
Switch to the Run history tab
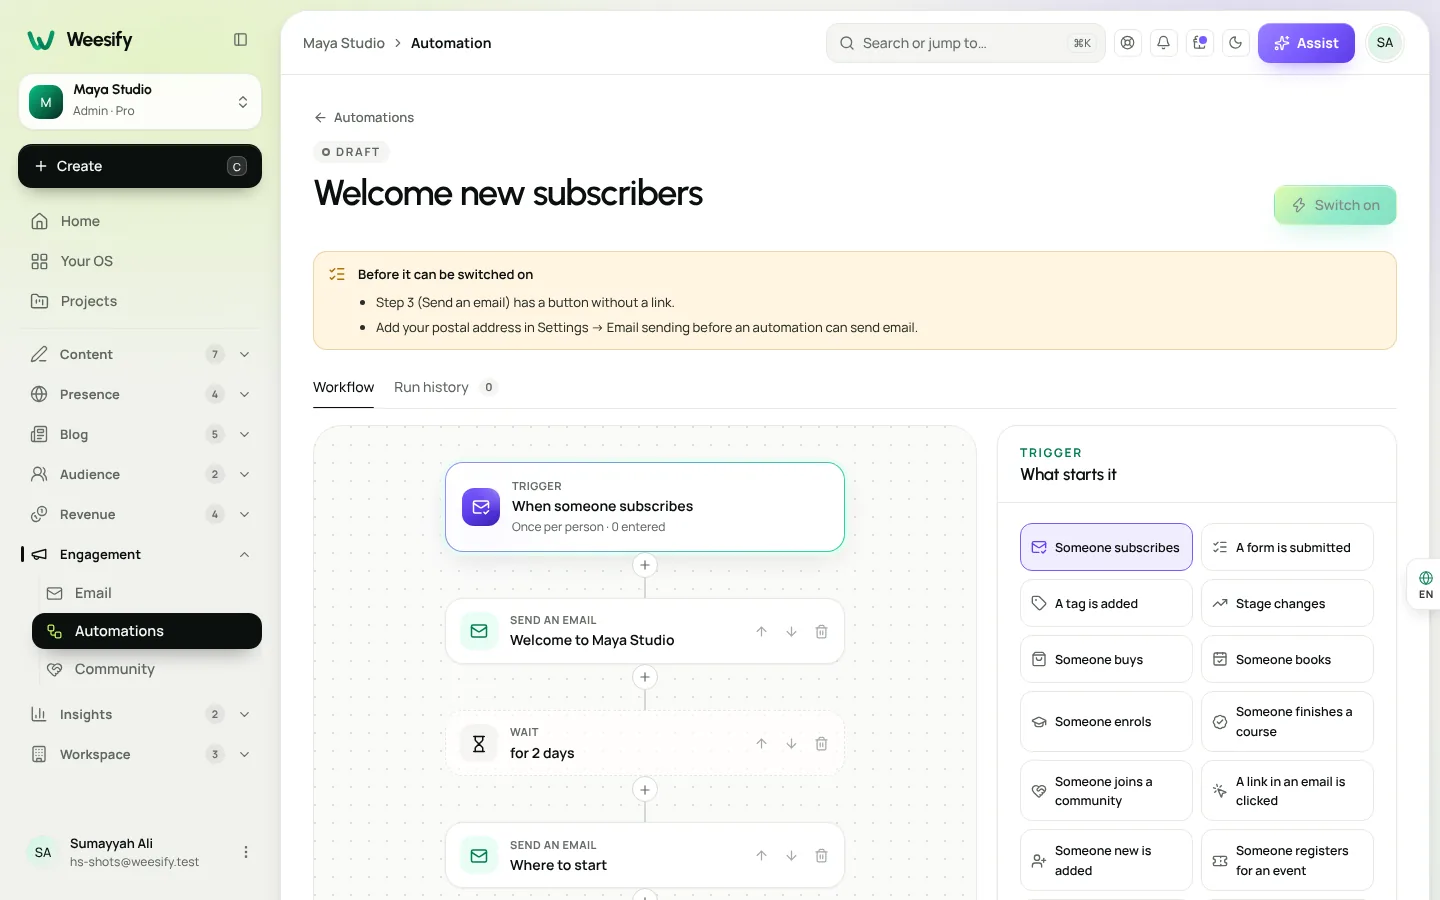445,387
